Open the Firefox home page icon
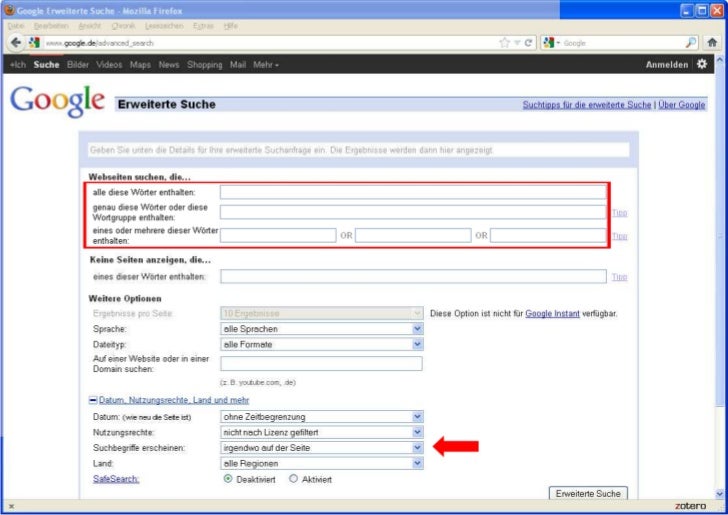The height and width of the screenshot is (515, 728). coord(712,43)
